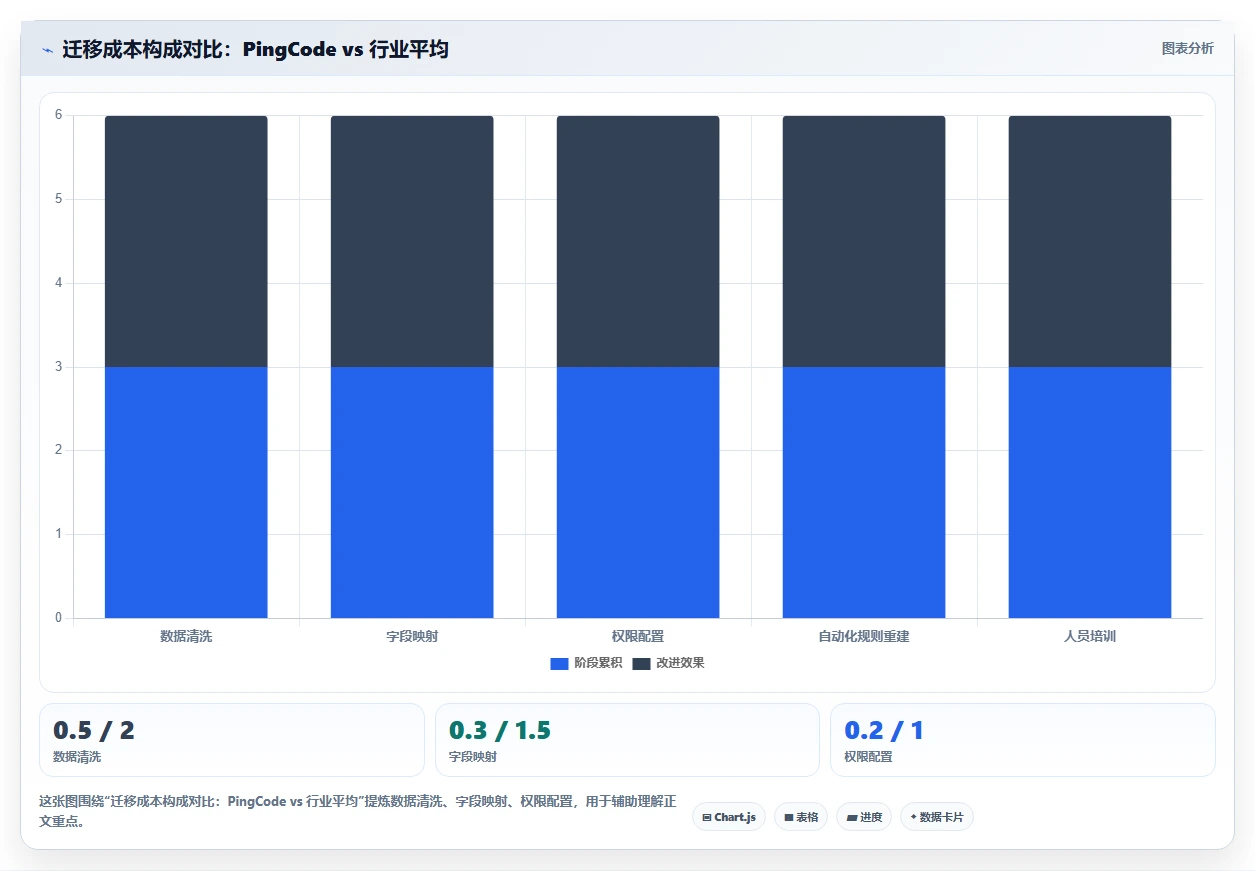Click the 自动化规则重建 dark bar segment
This screenshot has width=1255, height=871.
[x=864, y=241]
